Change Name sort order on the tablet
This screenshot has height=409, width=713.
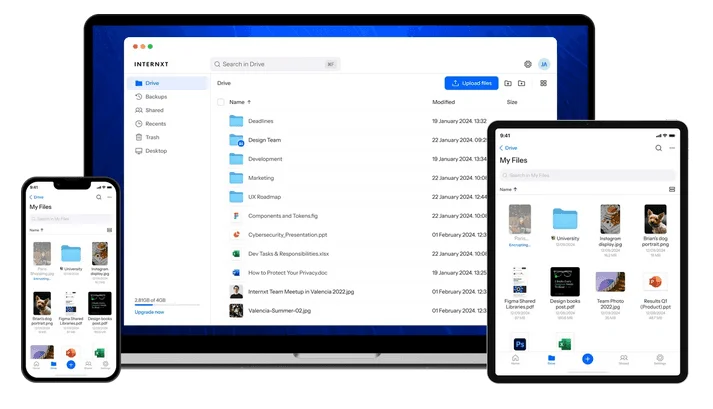[x=508, y=189]
